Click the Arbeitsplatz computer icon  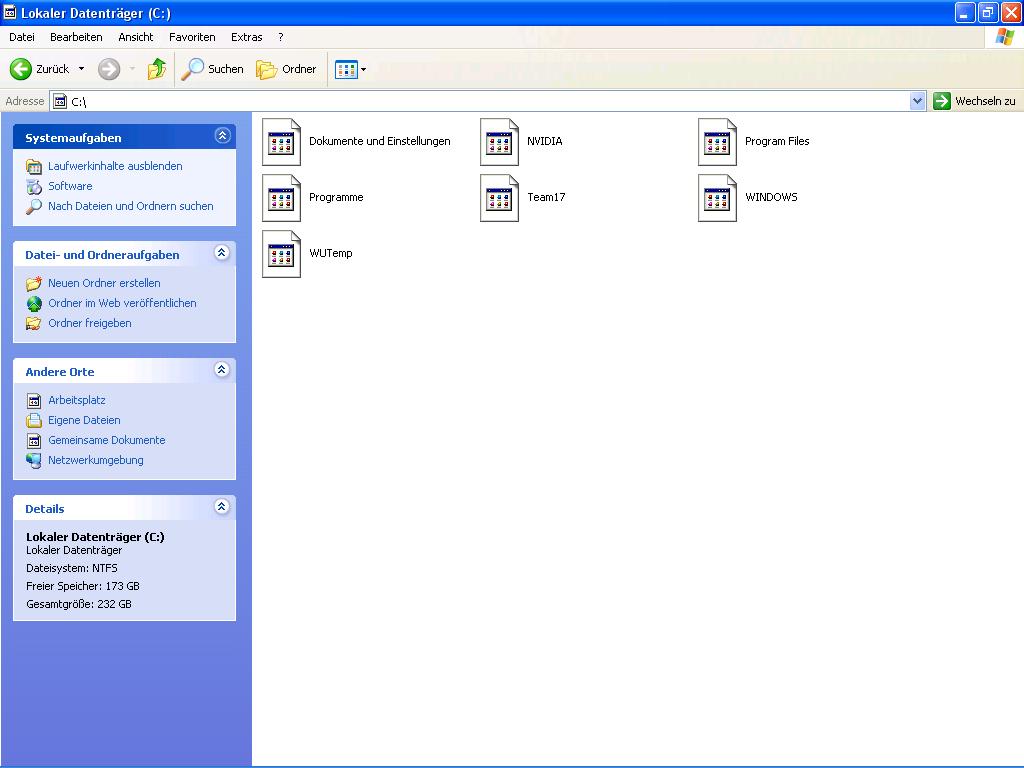pos(34,400)
